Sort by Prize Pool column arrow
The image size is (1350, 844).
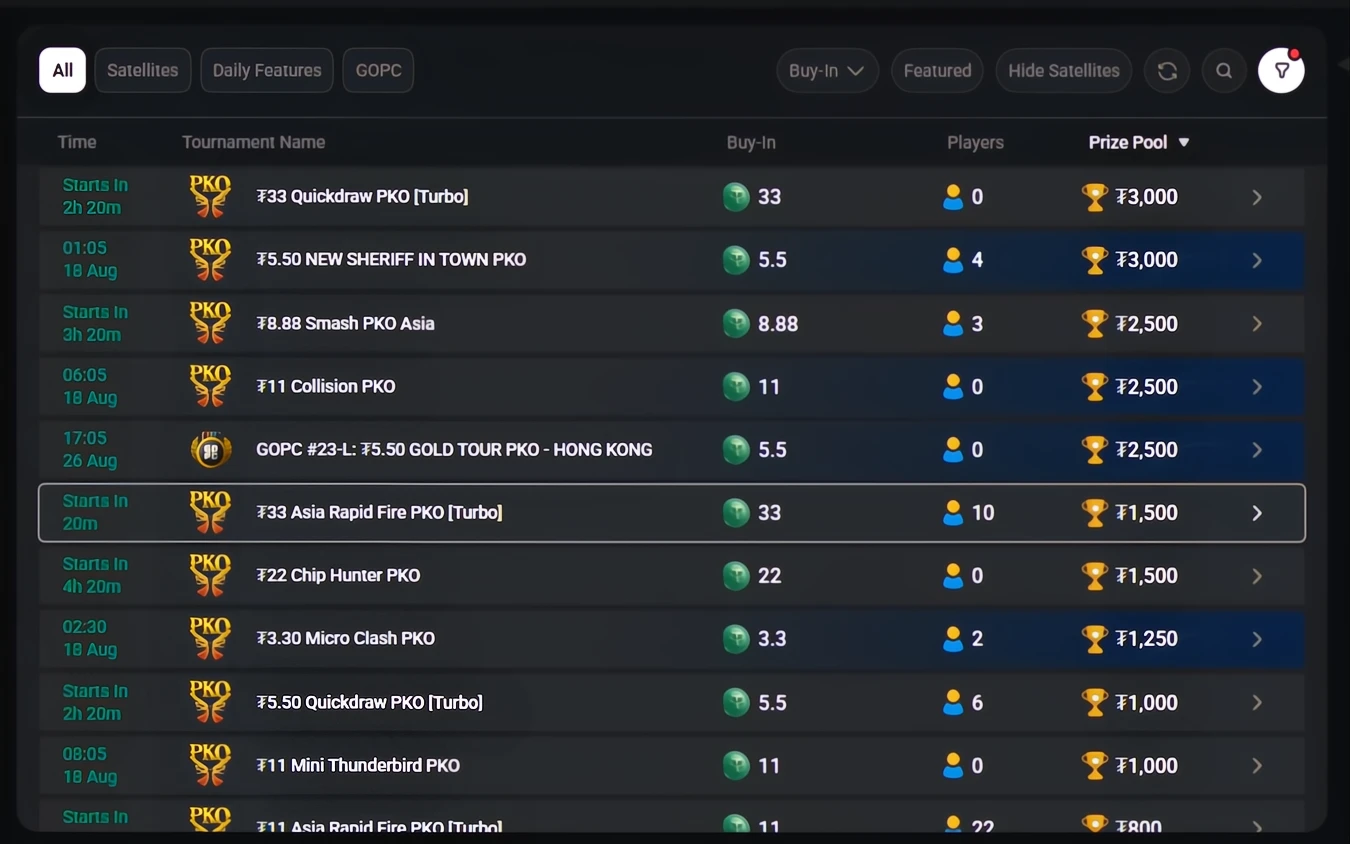[1184, 143]
